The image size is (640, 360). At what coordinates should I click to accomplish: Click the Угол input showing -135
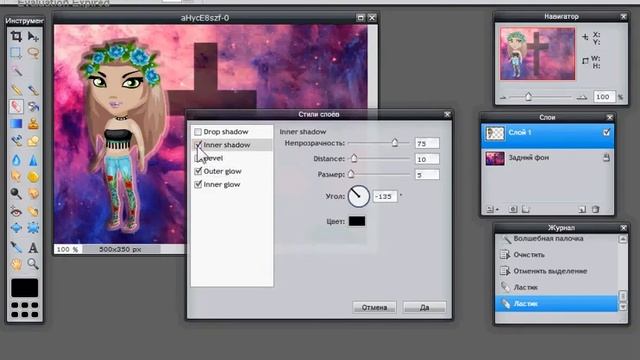pyautogui.click(x=384, y=196)
